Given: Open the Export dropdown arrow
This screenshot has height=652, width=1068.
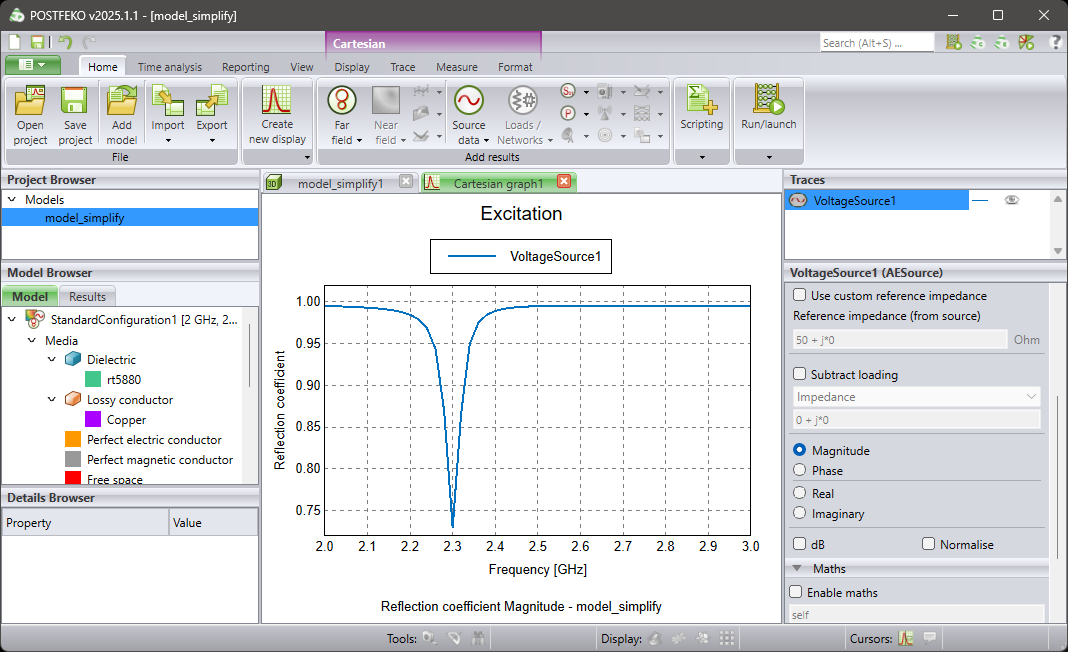Looking at the screenshot, I should [212, 141].
